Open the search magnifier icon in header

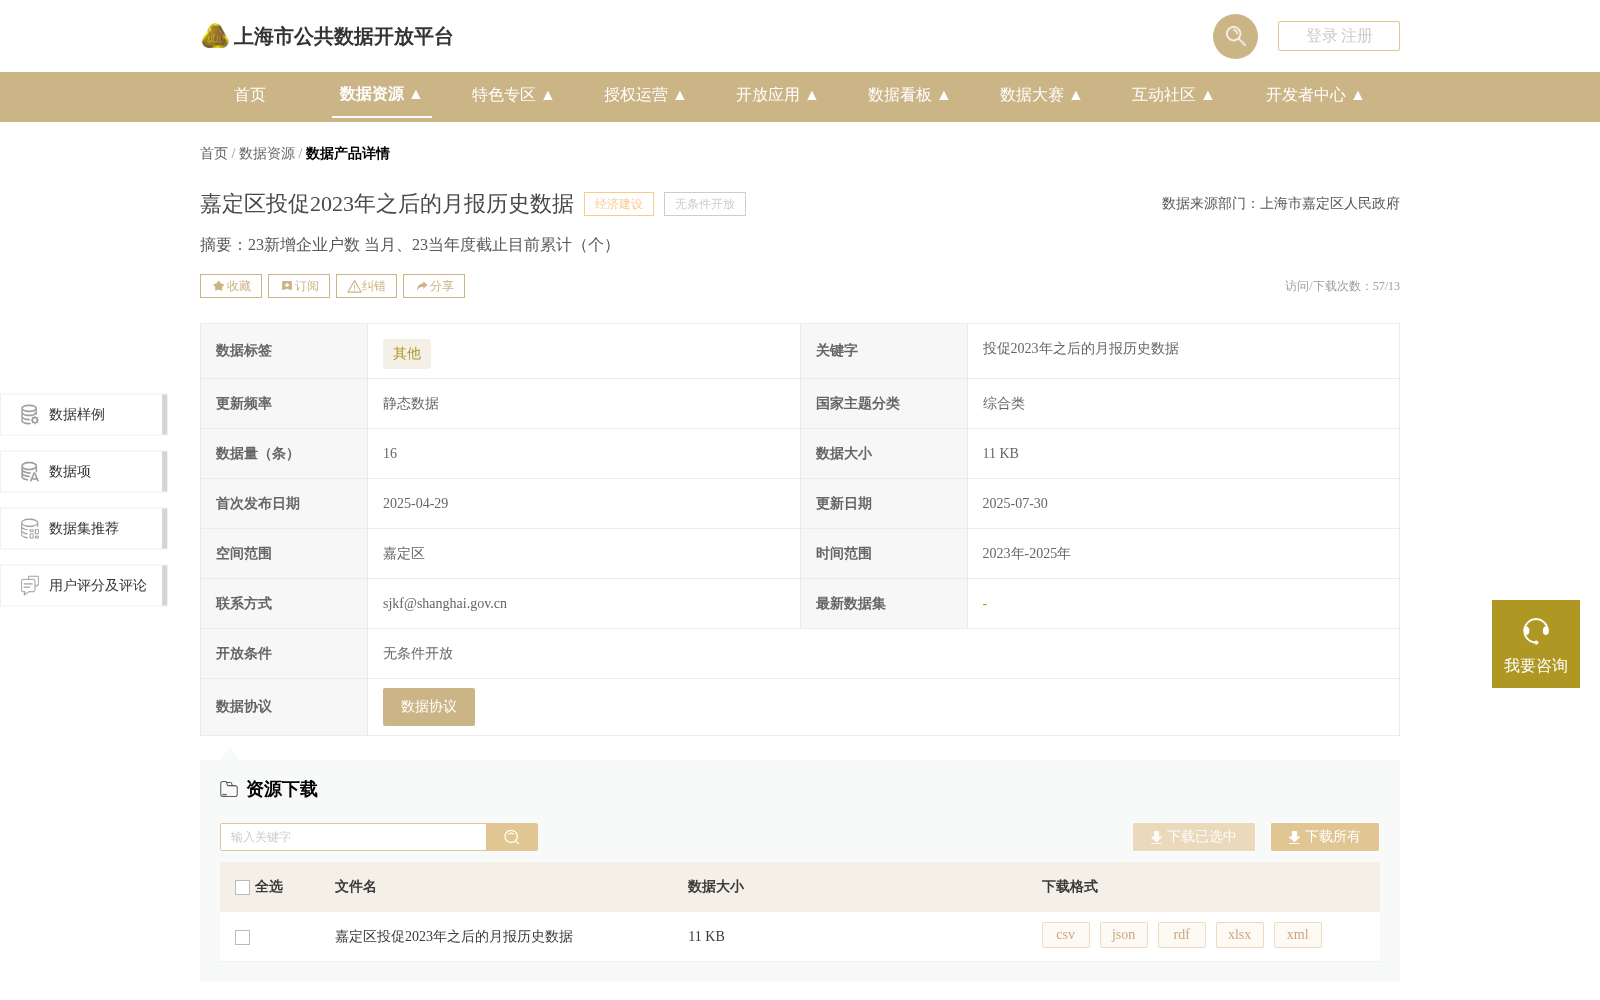point(1235,36)
